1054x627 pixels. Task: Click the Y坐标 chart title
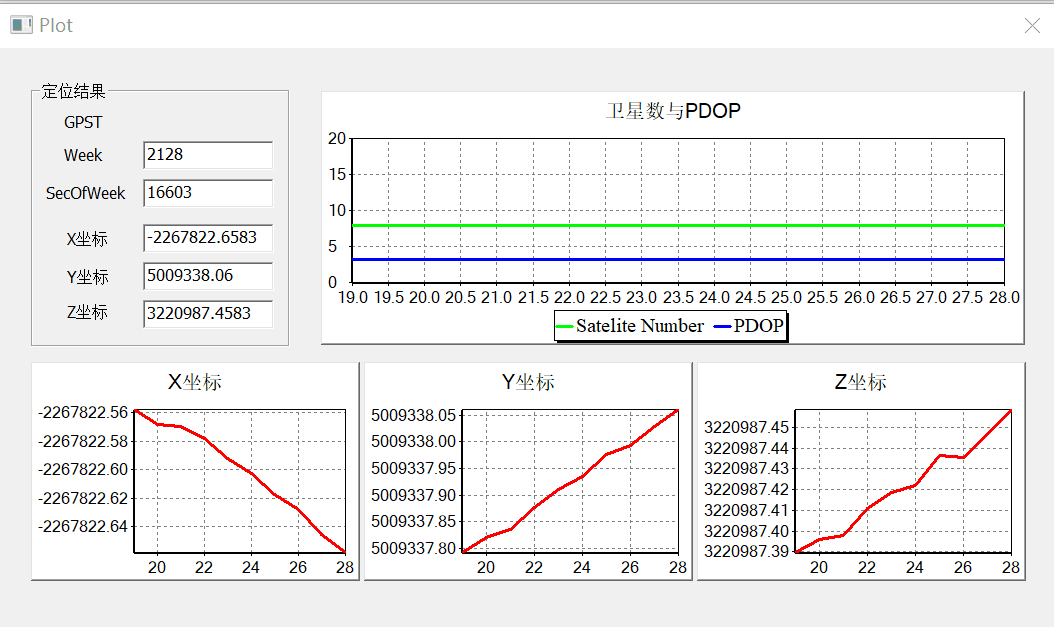coord(528,382)
